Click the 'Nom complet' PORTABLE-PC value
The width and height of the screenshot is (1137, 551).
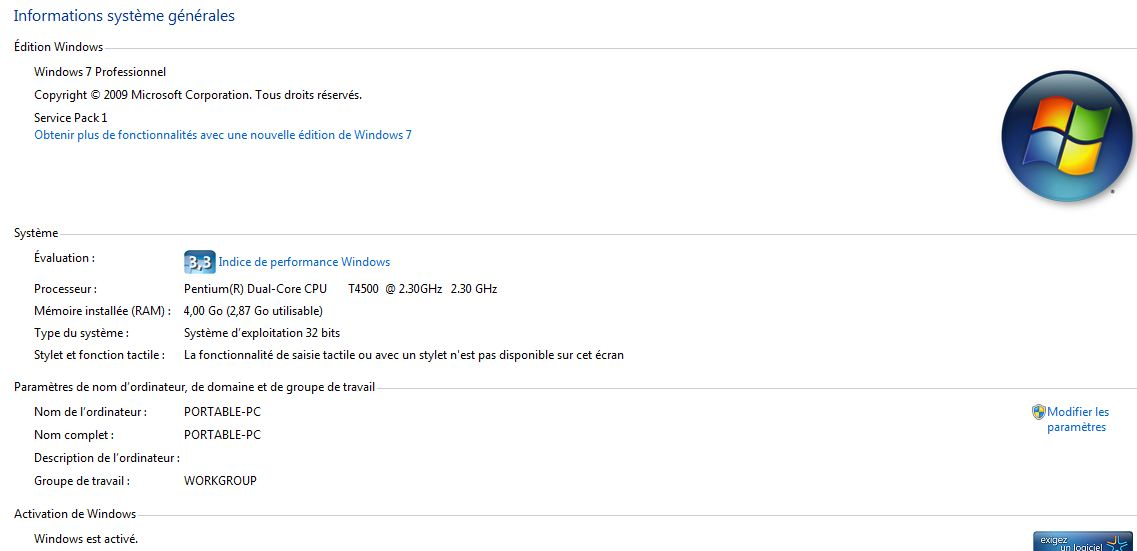(222, 435)
